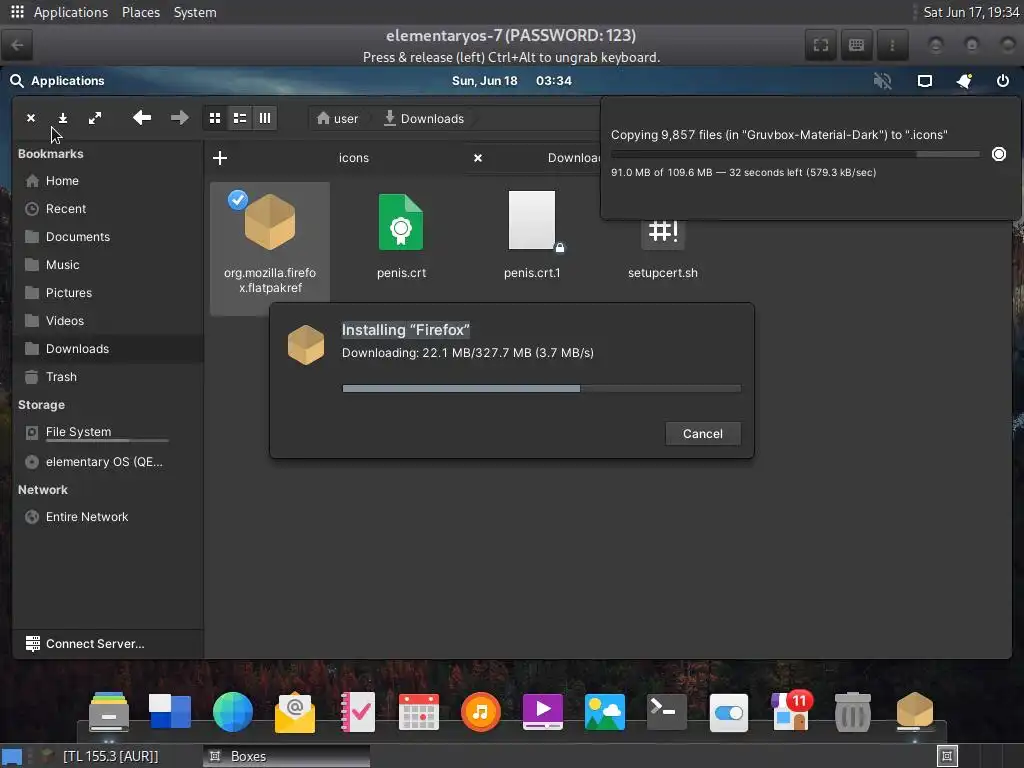Viewport: 1024px width, 768px height.
Task: Open Trash from the dock
Action: tap(853, 711)
